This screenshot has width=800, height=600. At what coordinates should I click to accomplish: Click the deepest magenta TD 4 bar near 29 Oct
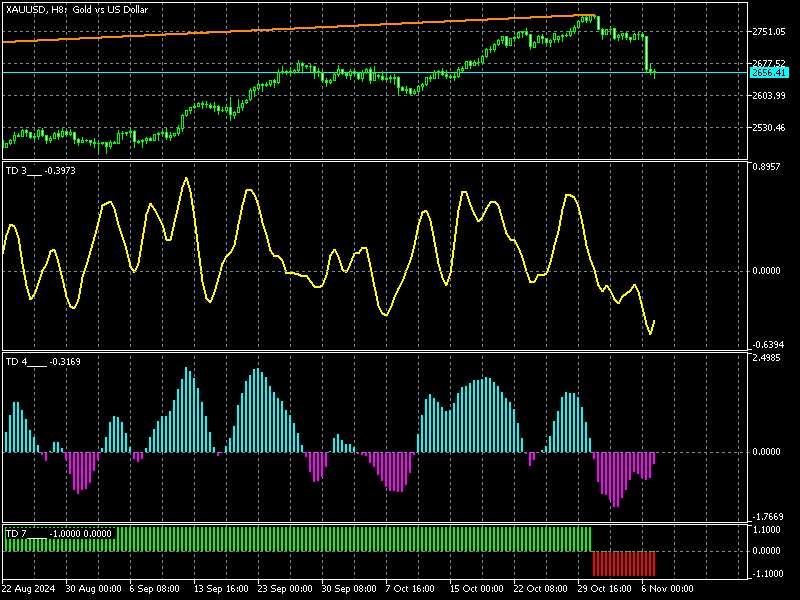pyautogui.click(x=616, y=479)
